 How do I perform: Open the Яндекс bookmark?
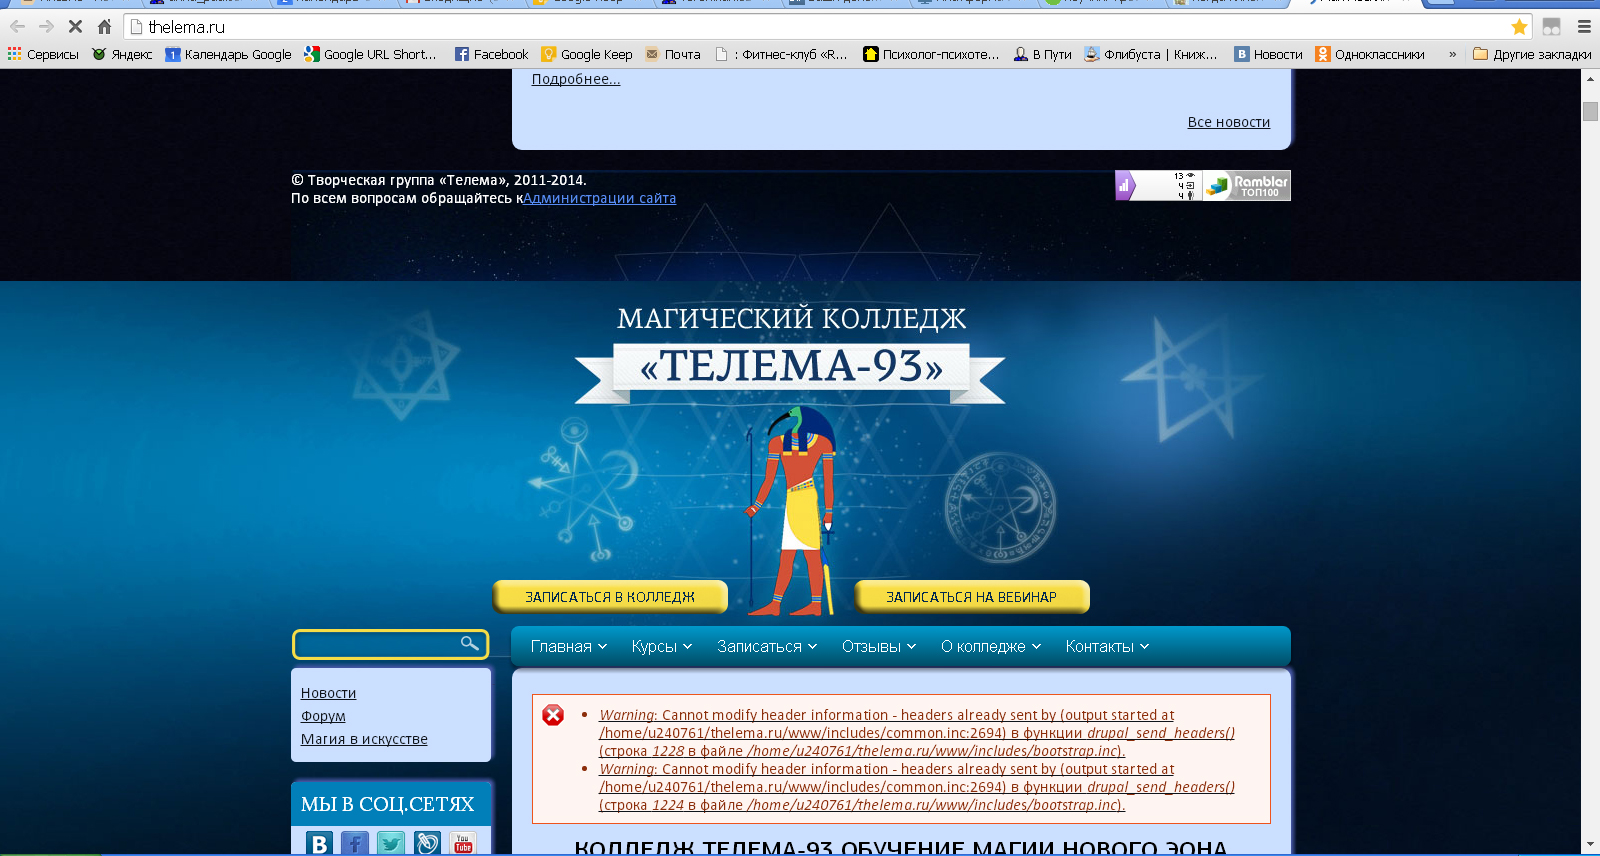click(122, 54)
